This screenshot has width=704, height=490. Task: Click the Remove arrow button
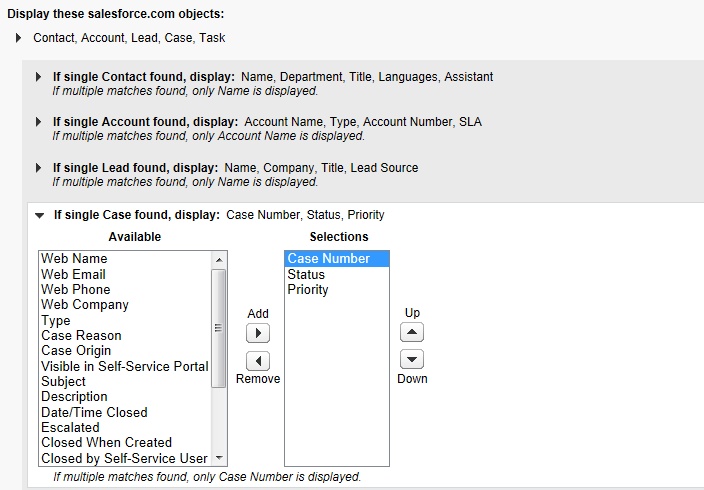[257, 361]
